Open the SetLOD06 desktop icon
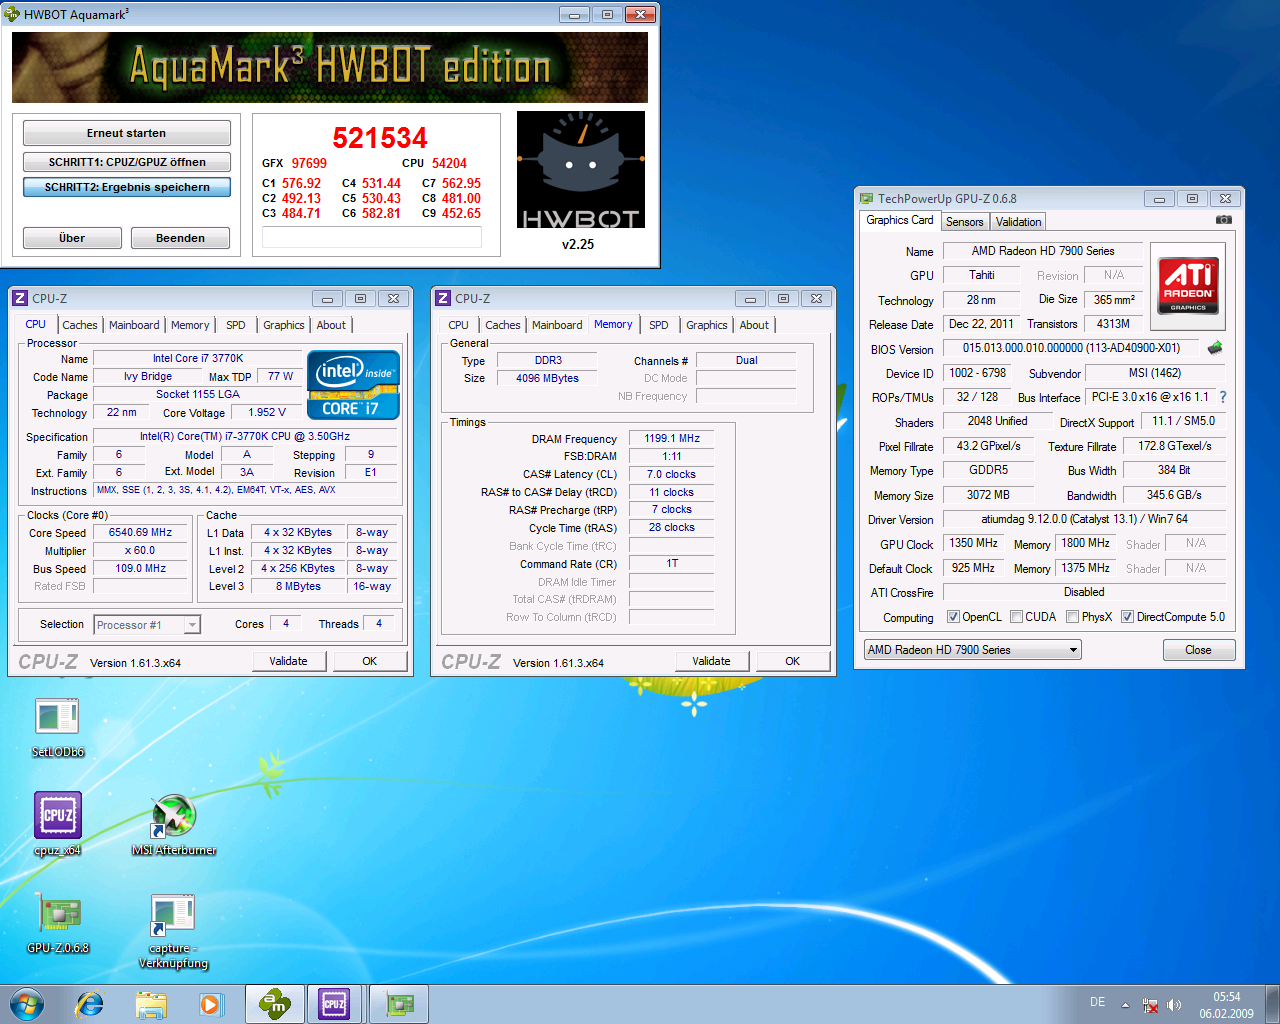Image resolution: width=1280 pixels, height=1024 pixels. 57,726
